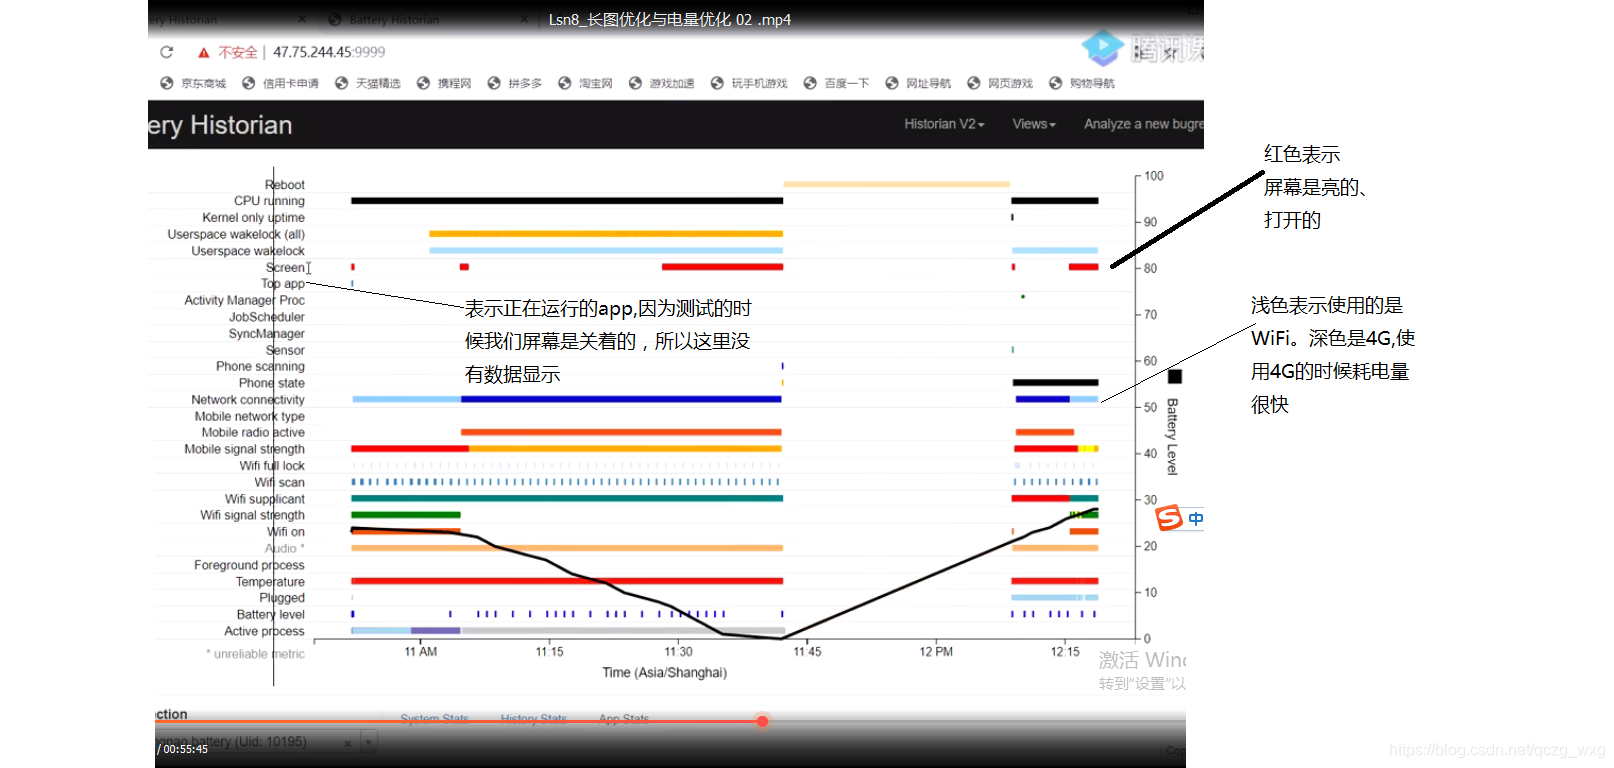Click the Network connectivity row label

coord(248,400)
